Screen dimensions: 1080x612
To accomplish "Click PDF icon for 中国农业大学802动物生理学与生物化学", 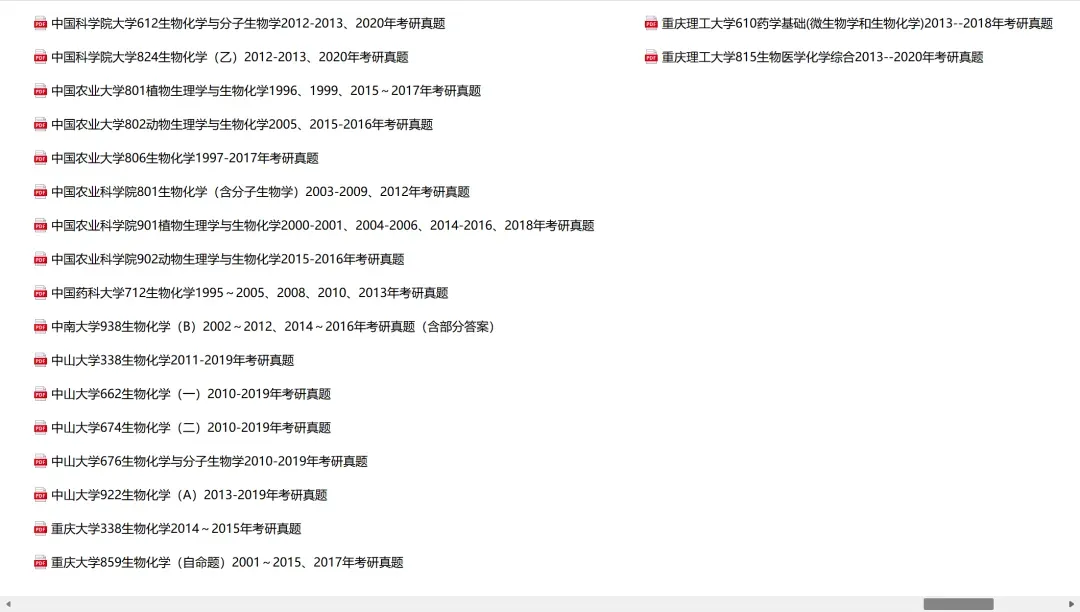I will click(41, 125).
